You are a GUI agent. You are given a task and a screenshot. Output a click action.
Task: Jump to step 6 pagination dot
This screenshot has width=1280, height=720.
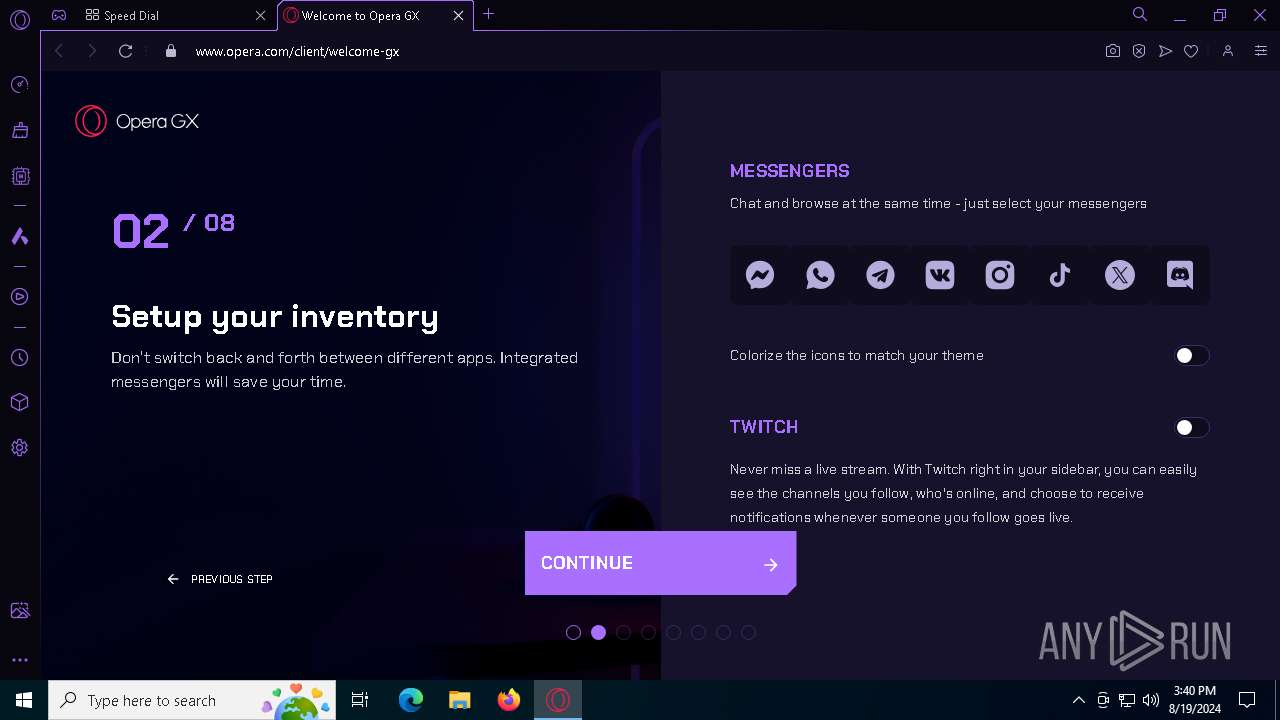(x=698, y=632)
